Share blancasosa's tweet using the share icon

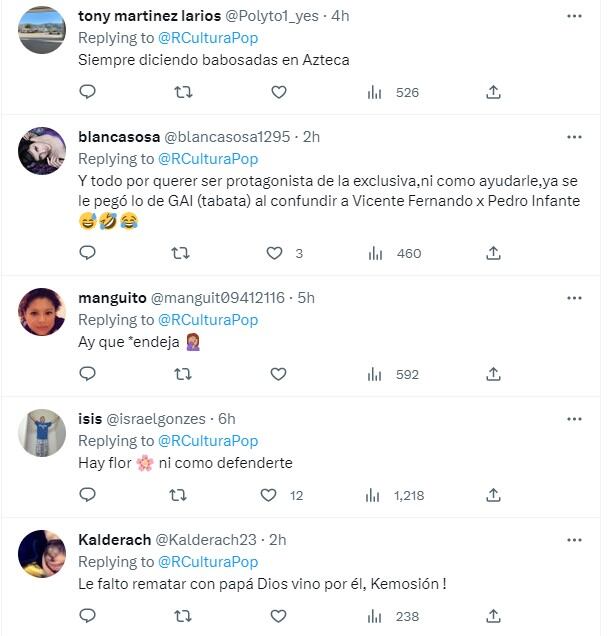point(493,253)
